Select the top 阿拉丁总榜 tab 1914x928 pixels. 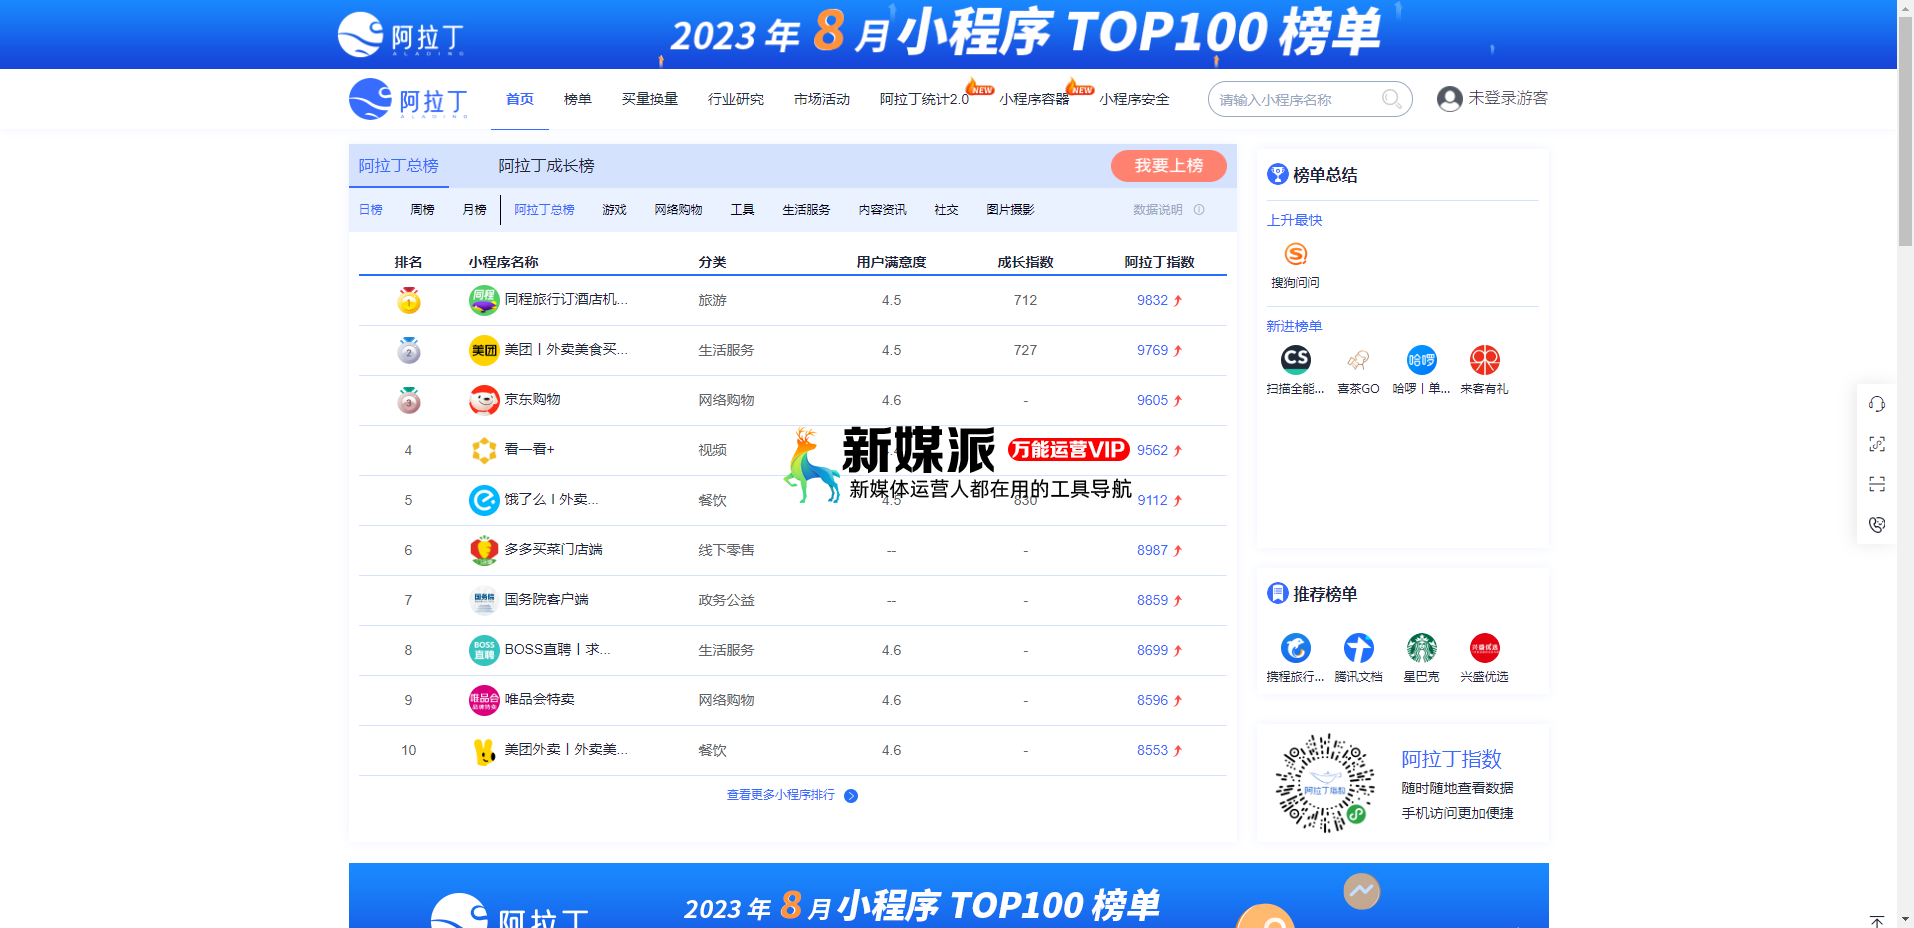click(x=399, y=166)
